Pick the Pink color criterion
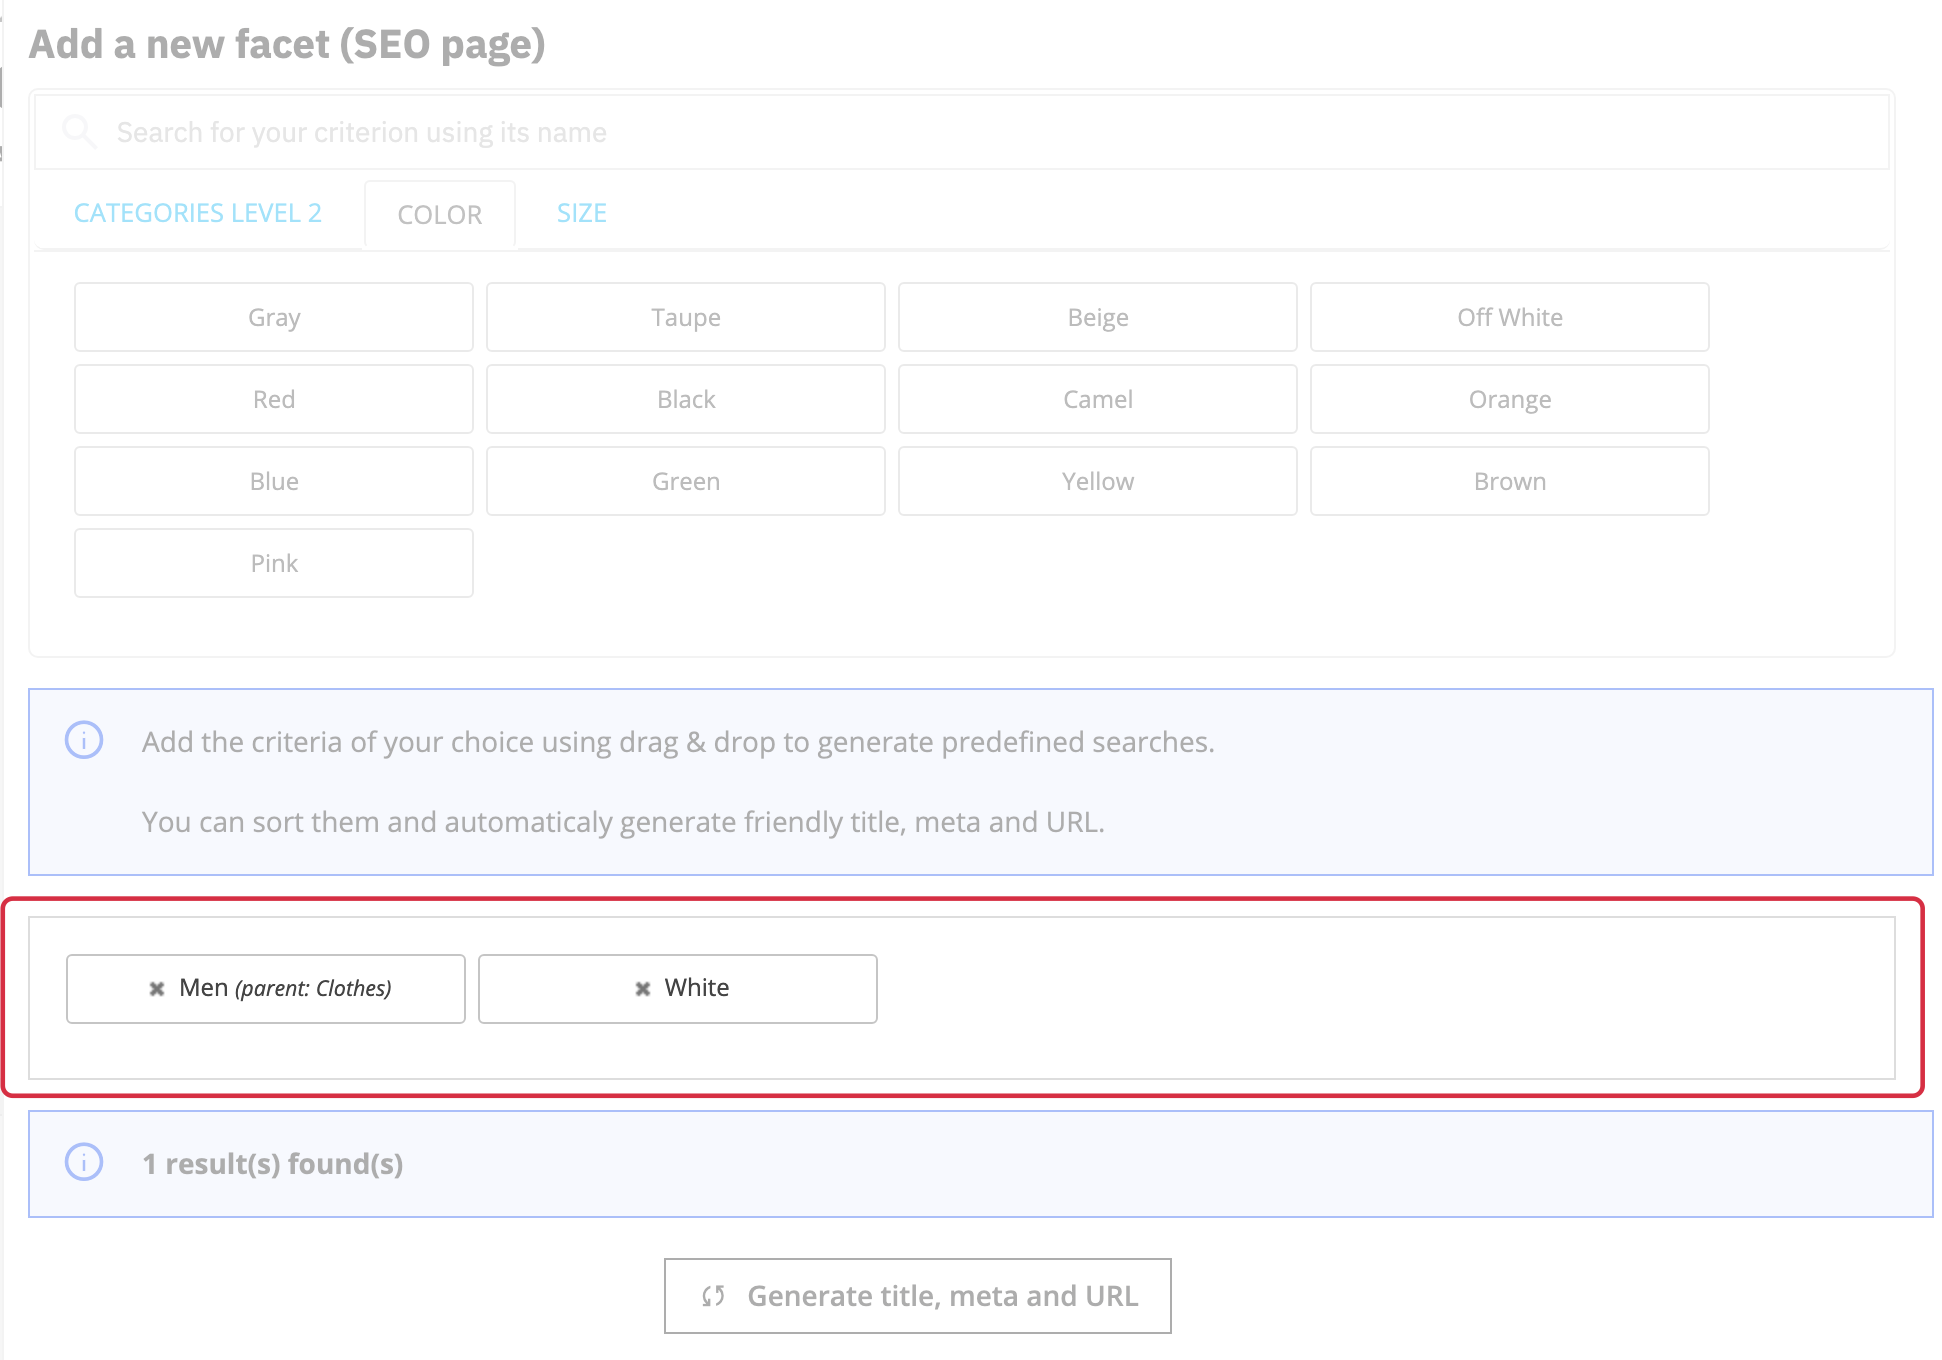 pos(274,563)
